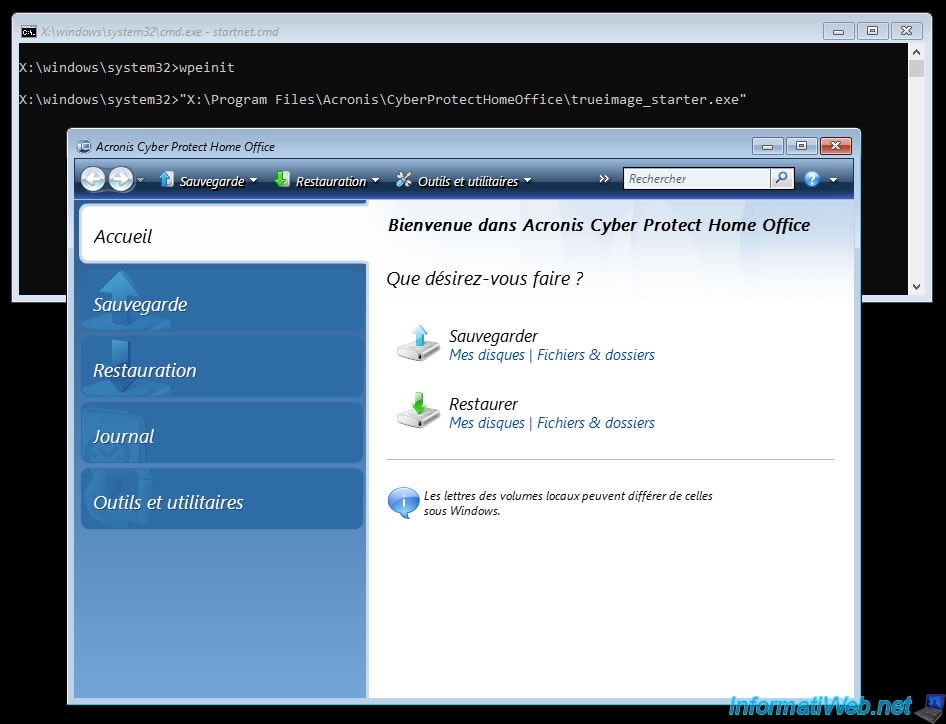Expand the Sauvegarde toolbar dropdown arrow
This screenshot has width=946, height=724.
[x=253, y=181]
